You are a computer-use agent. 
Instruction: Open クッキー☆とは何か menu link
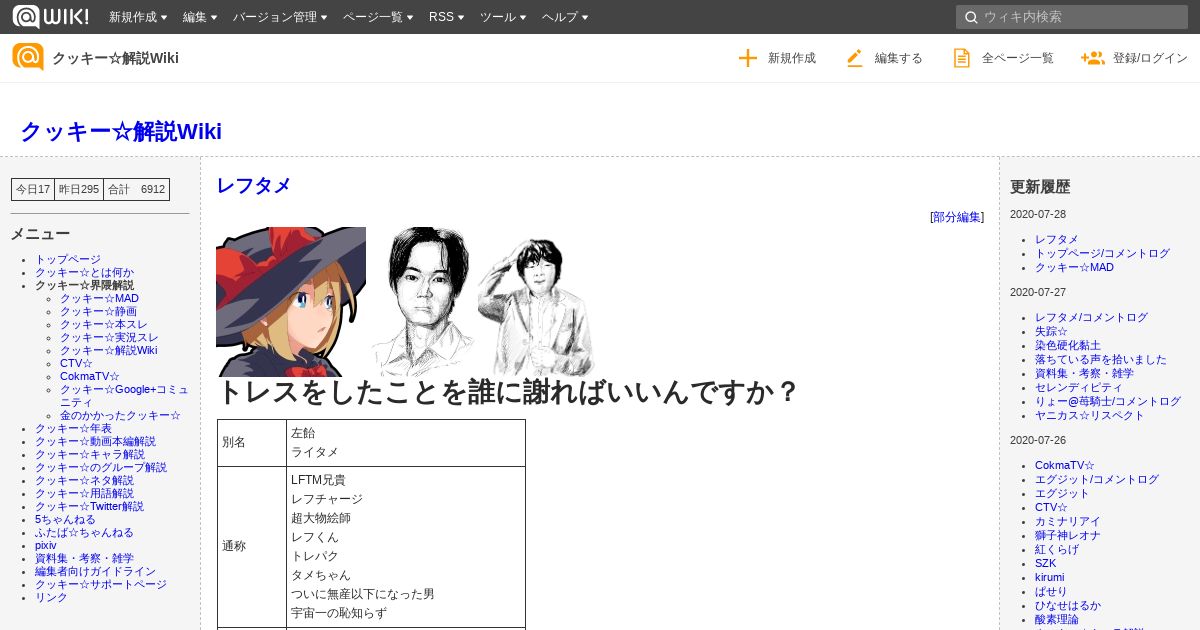[84, 272]
